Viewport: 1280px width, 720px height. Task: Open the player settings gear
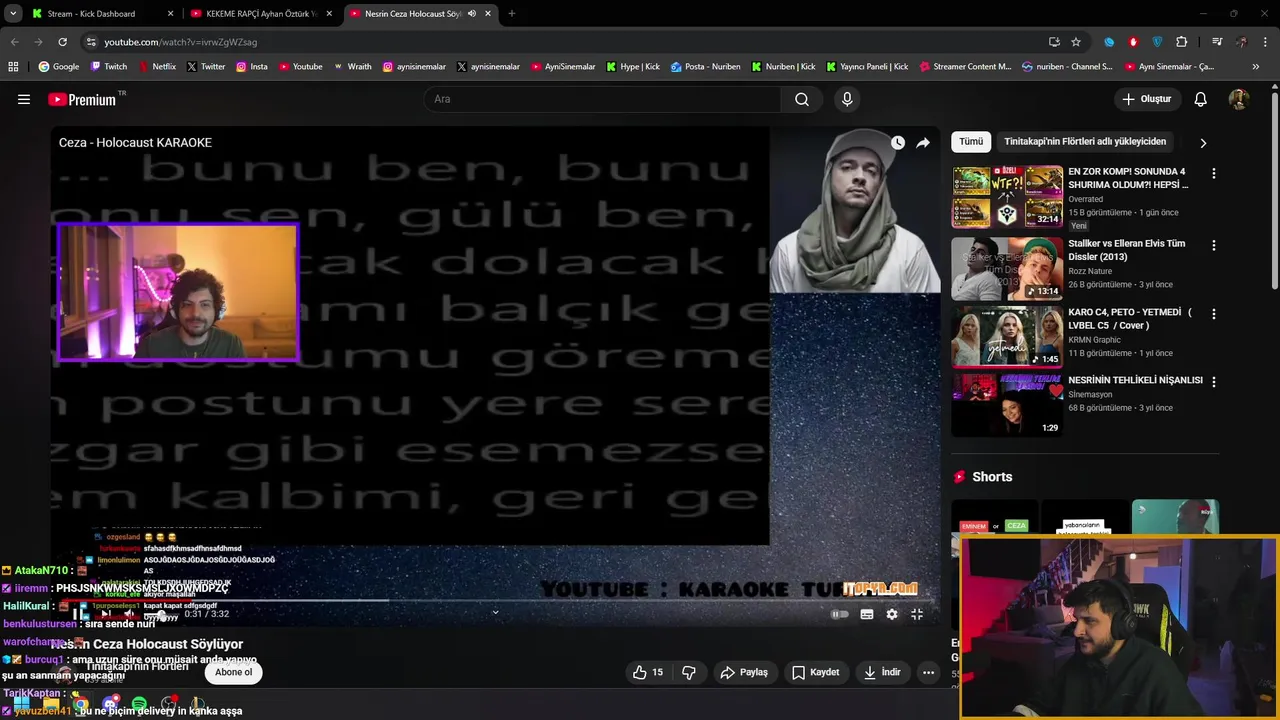892,614
